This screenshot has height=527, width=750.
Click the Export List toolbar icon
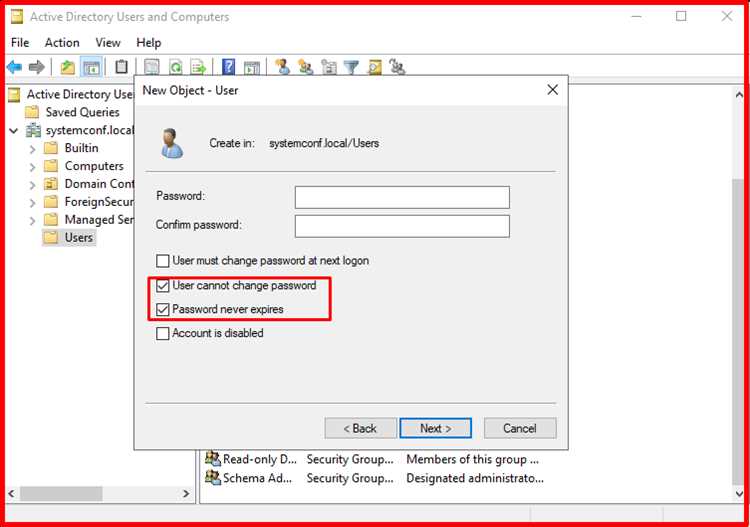(x=198, y=67)
